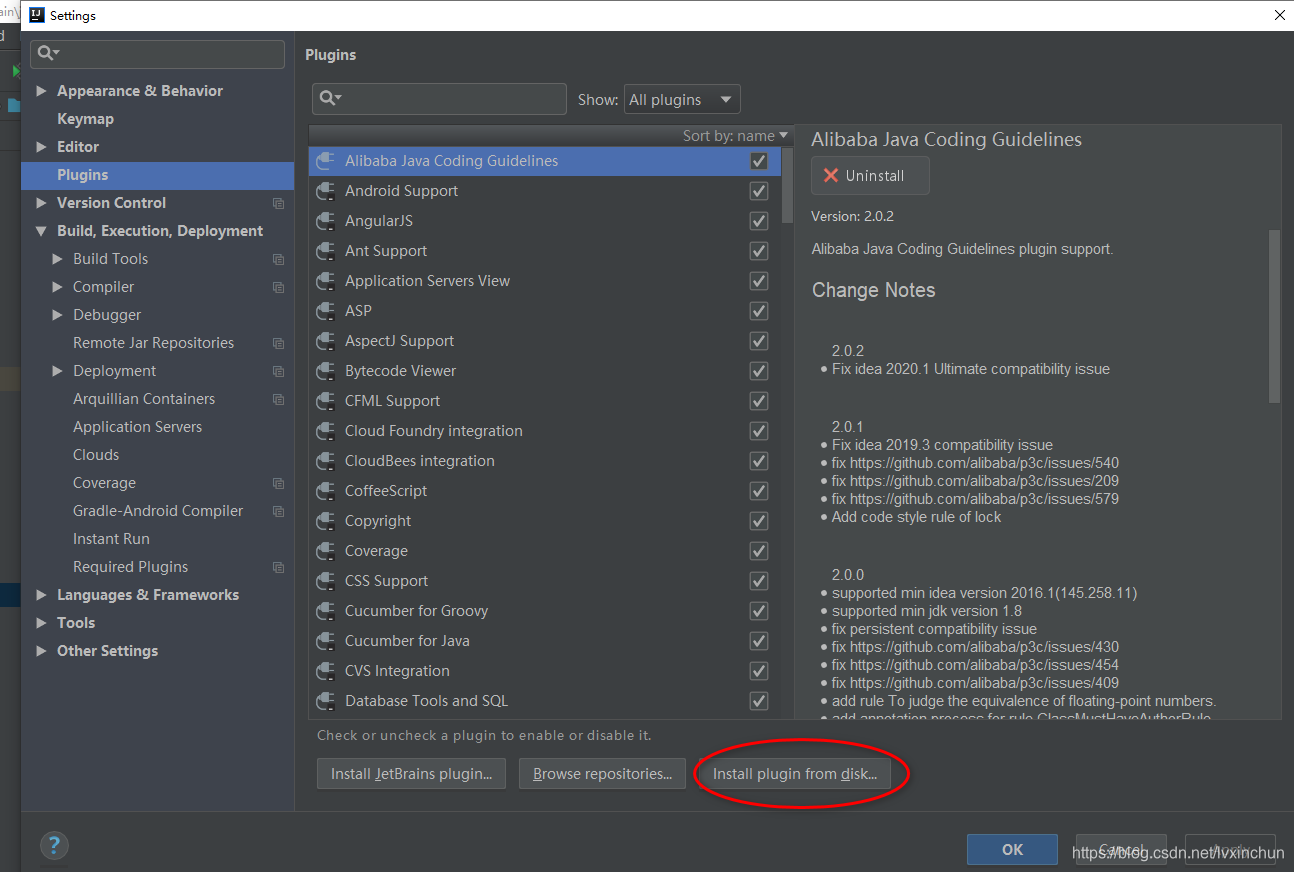The height and width of the screenshot is (872, 1294).
Task: Uncheck the Android Support plugin checkbox
Action: (759, 191)
